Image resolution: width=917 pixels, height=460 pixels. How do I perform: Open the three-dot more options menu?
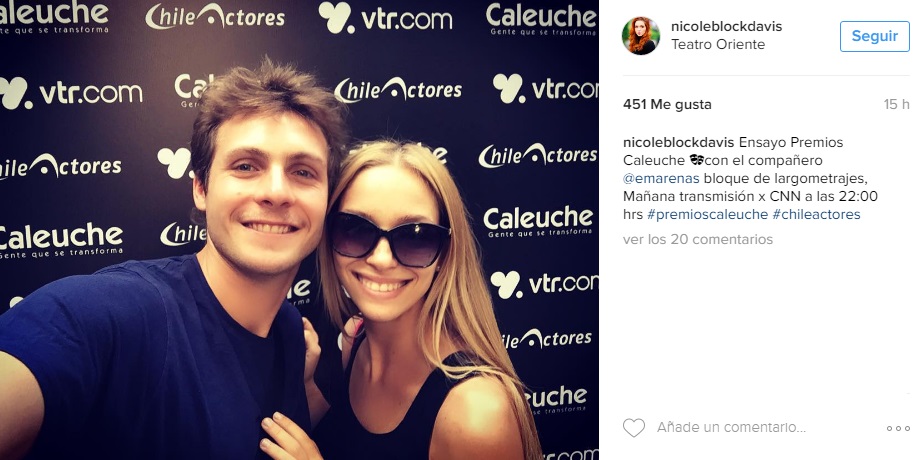(897, 428)
